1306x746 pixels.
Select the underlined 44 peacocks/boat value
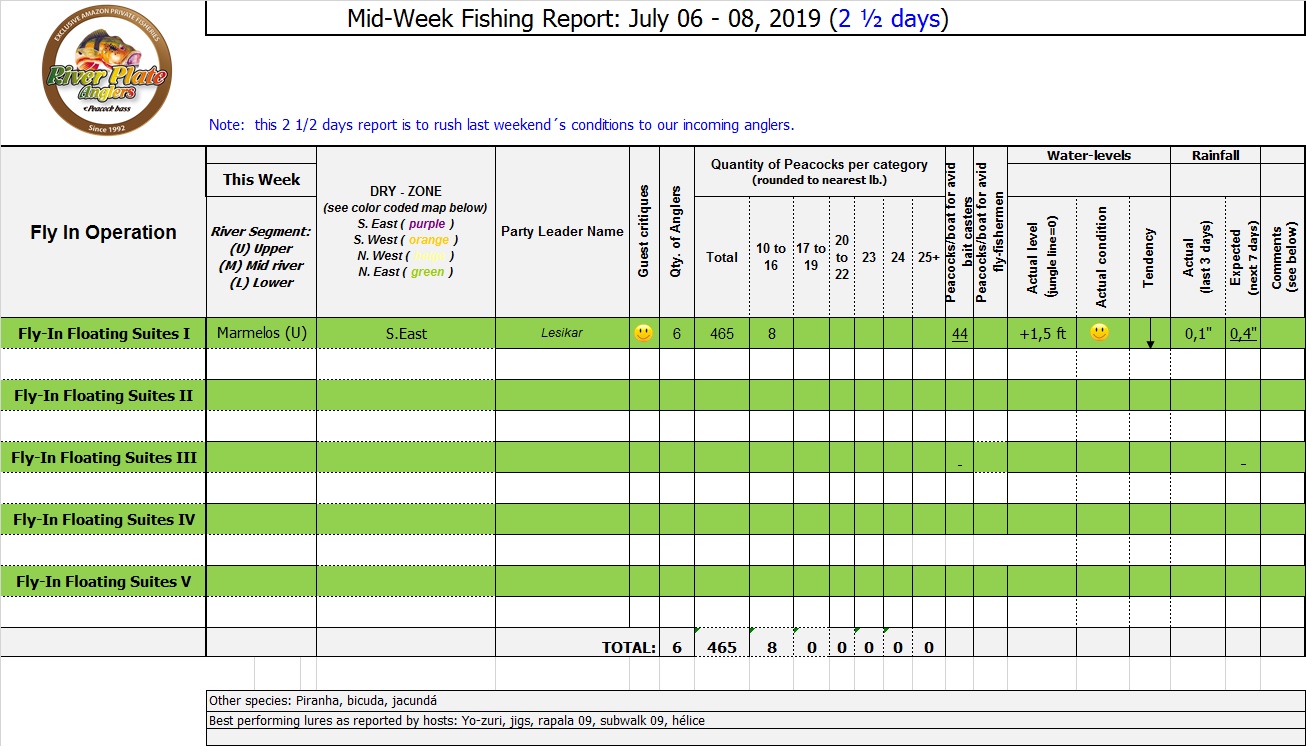pos(959,334)
